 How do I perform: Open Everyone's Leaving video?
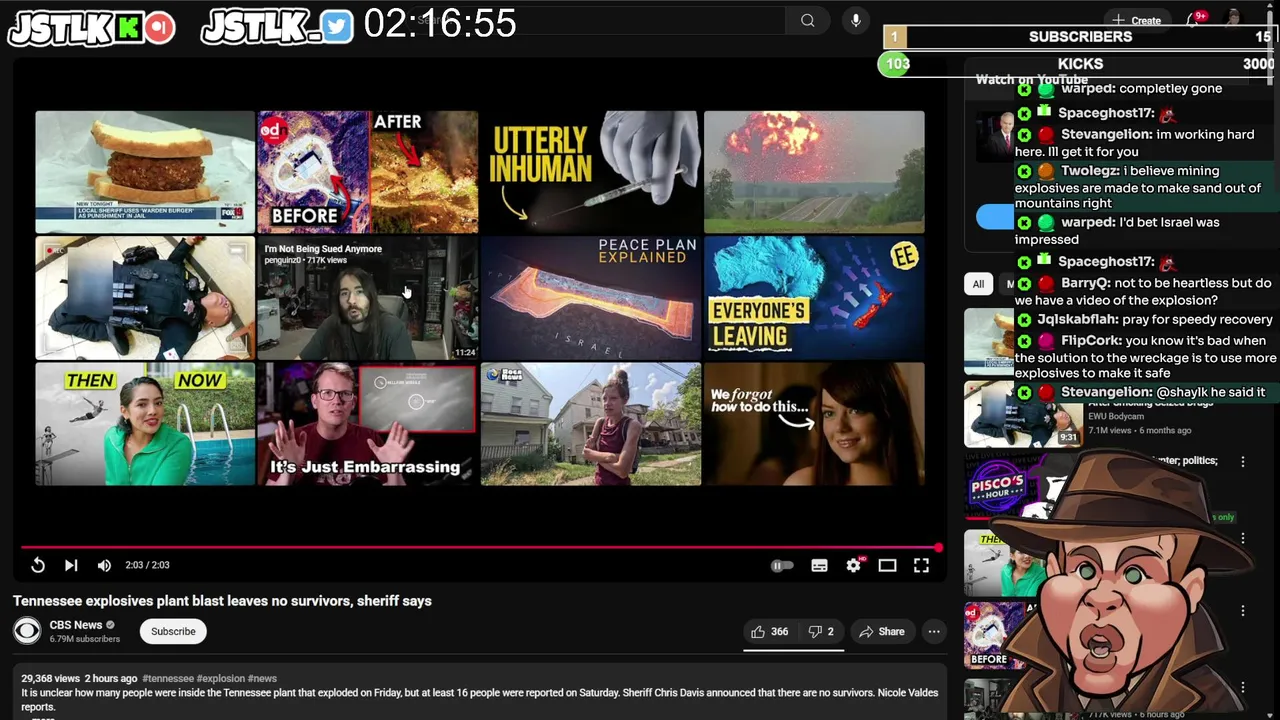[x=814, y=298]
